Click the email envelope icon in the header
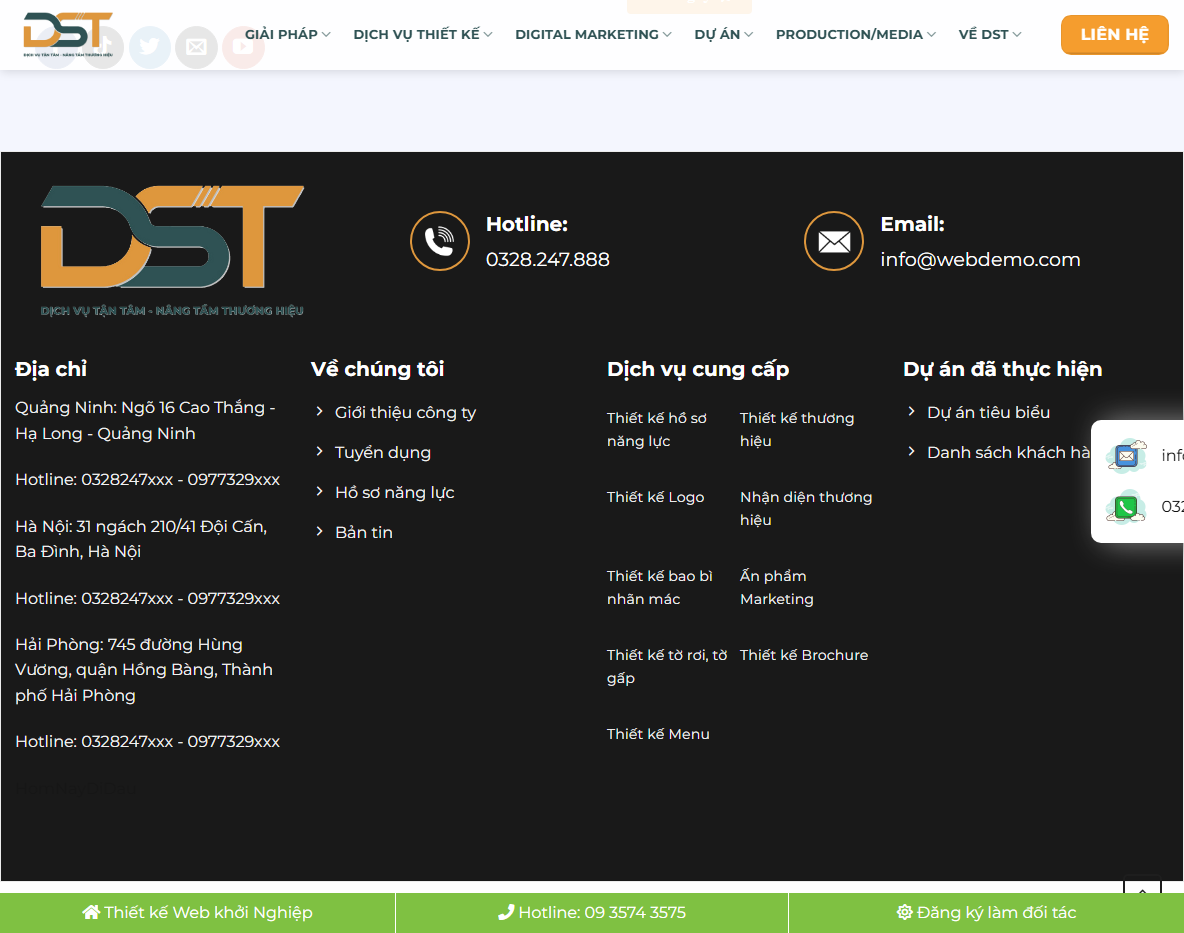1184x933 pixels. pyautogui.click(x=196, y=47)
